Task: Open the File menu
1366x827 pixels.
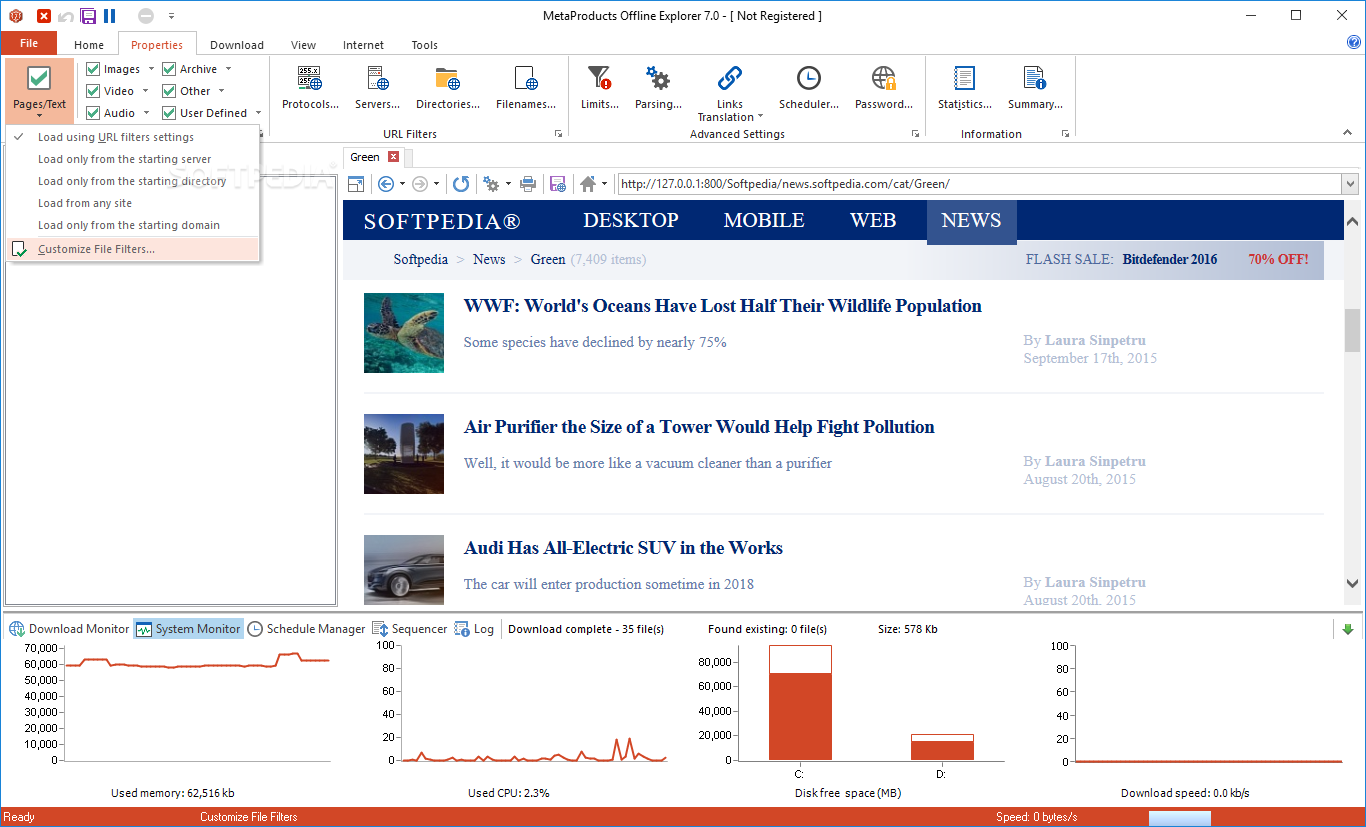Action: [29, 44]
